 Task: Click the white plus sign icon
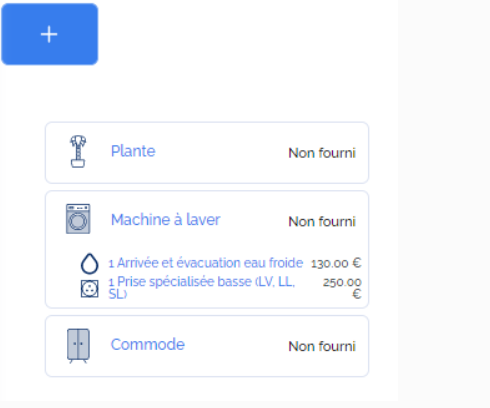pos(49,34)
